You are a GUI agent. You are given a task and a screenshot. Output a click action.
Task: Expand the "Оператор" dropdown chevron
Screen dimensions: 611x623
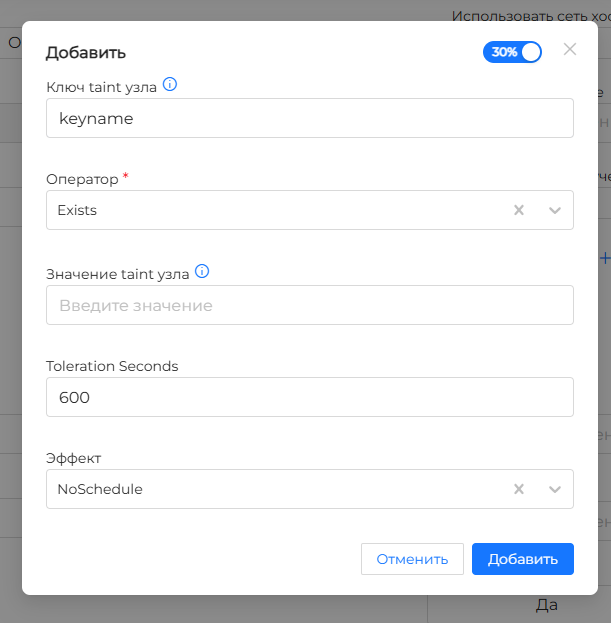(x=555, y=210)
